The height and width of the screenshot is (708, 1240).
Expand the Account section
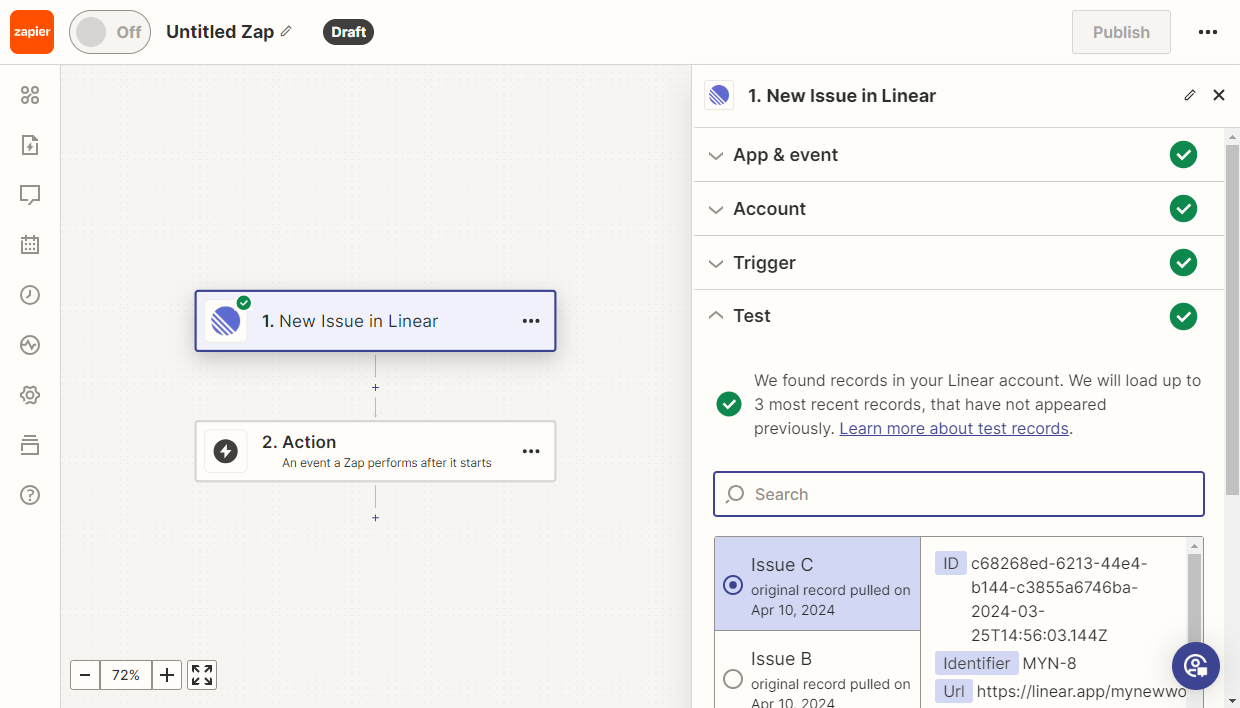[x=769, y=209]
